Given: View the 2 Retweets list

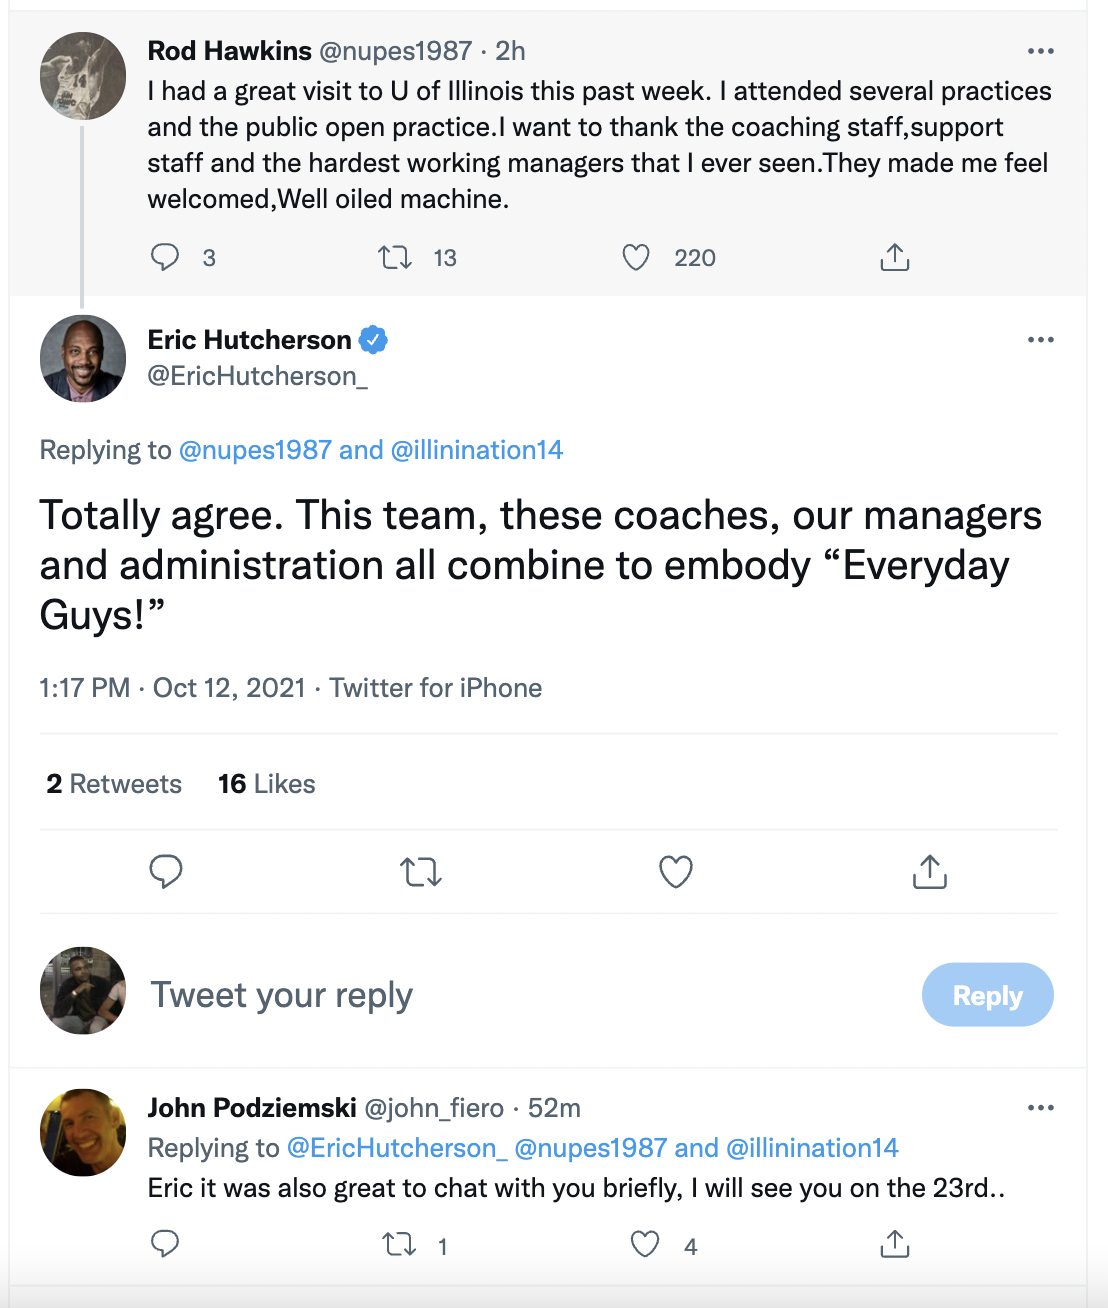Looking at the screenshot, I should (114, 784).
